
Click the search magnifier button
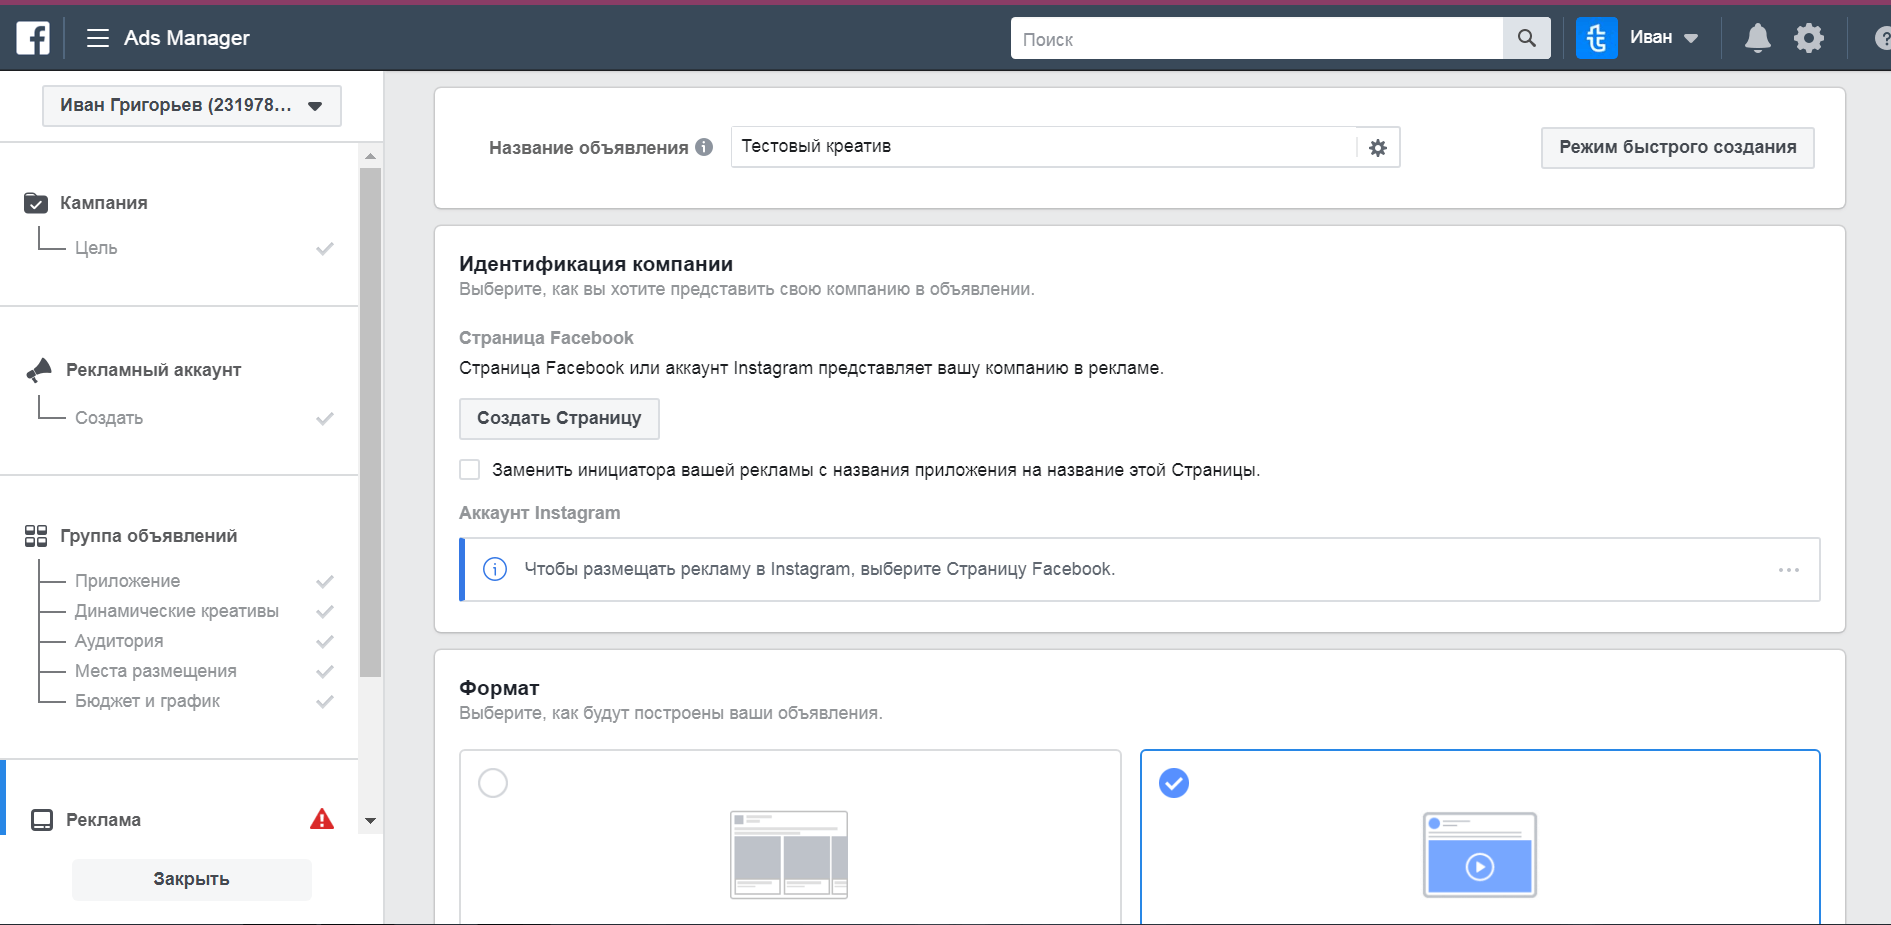point(1526,38)
